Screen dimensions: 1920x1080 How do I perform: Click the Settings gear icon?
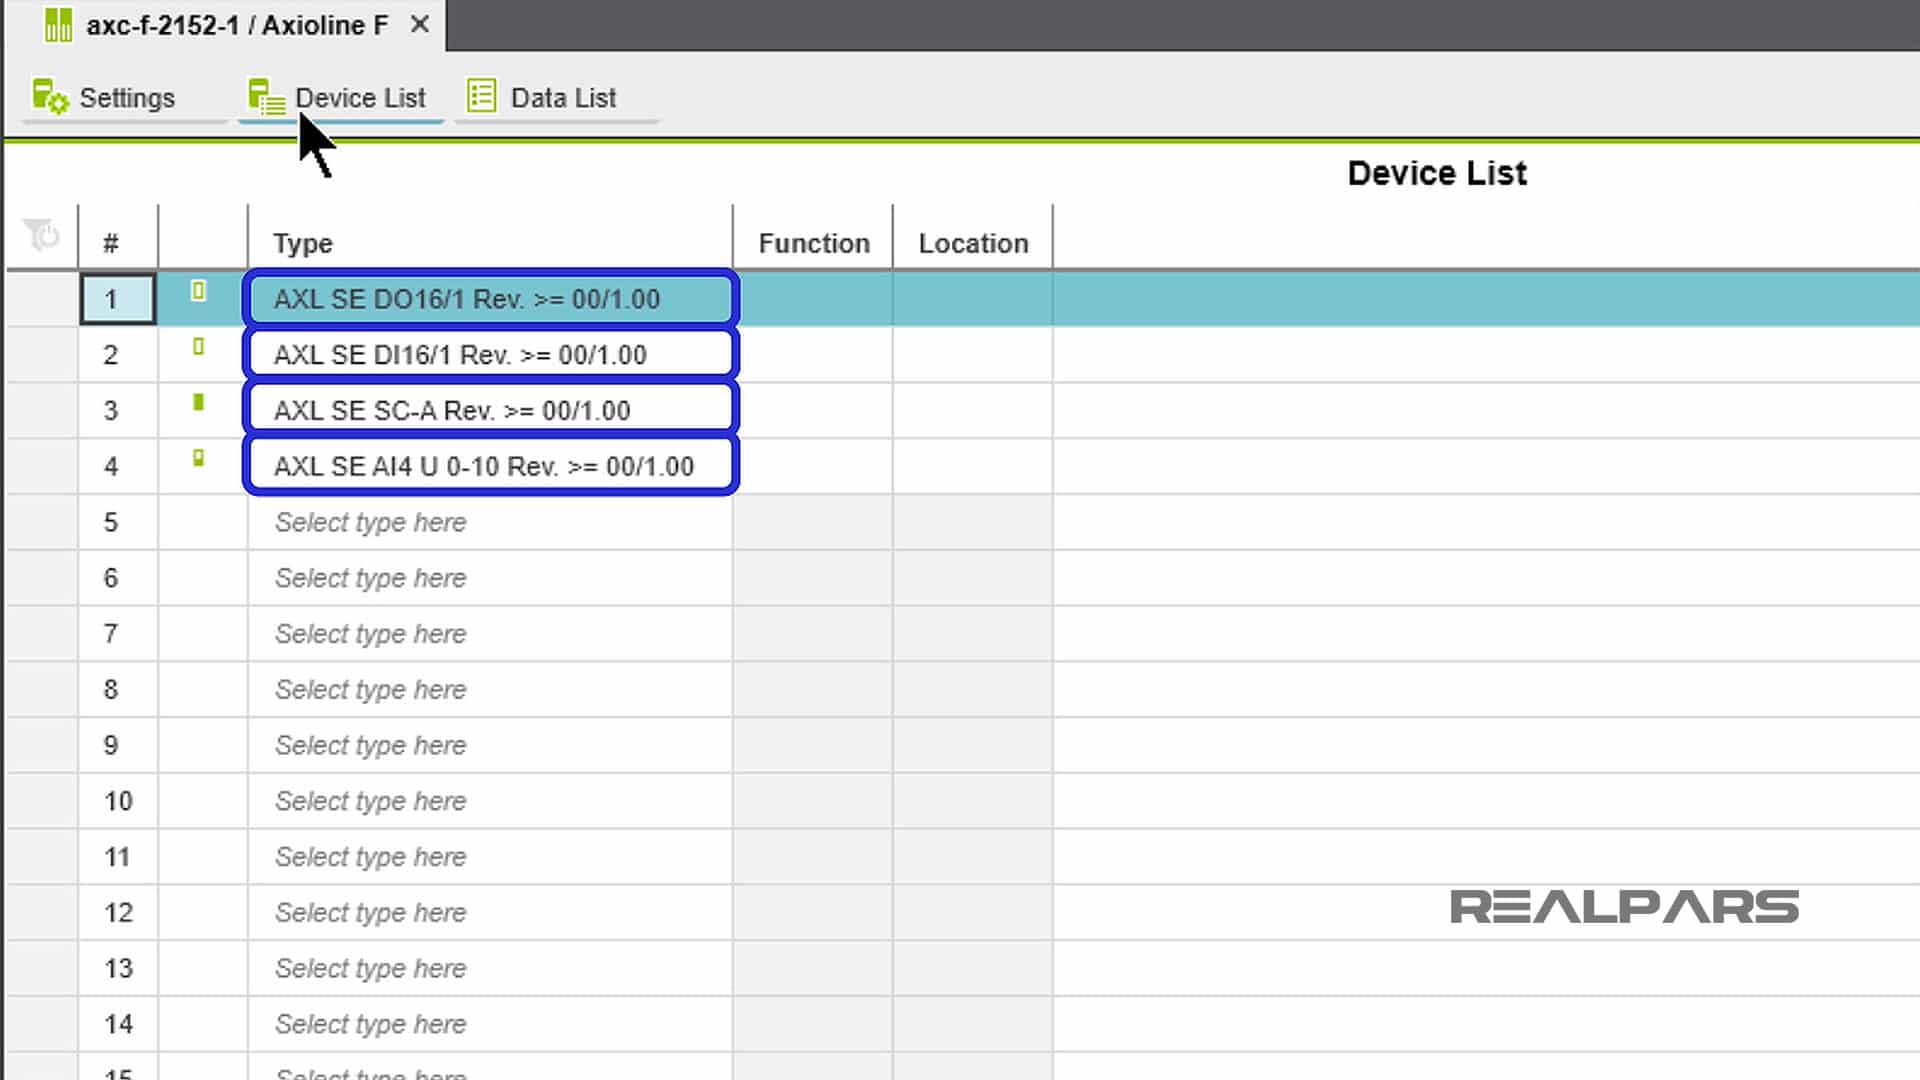(50, 97)
